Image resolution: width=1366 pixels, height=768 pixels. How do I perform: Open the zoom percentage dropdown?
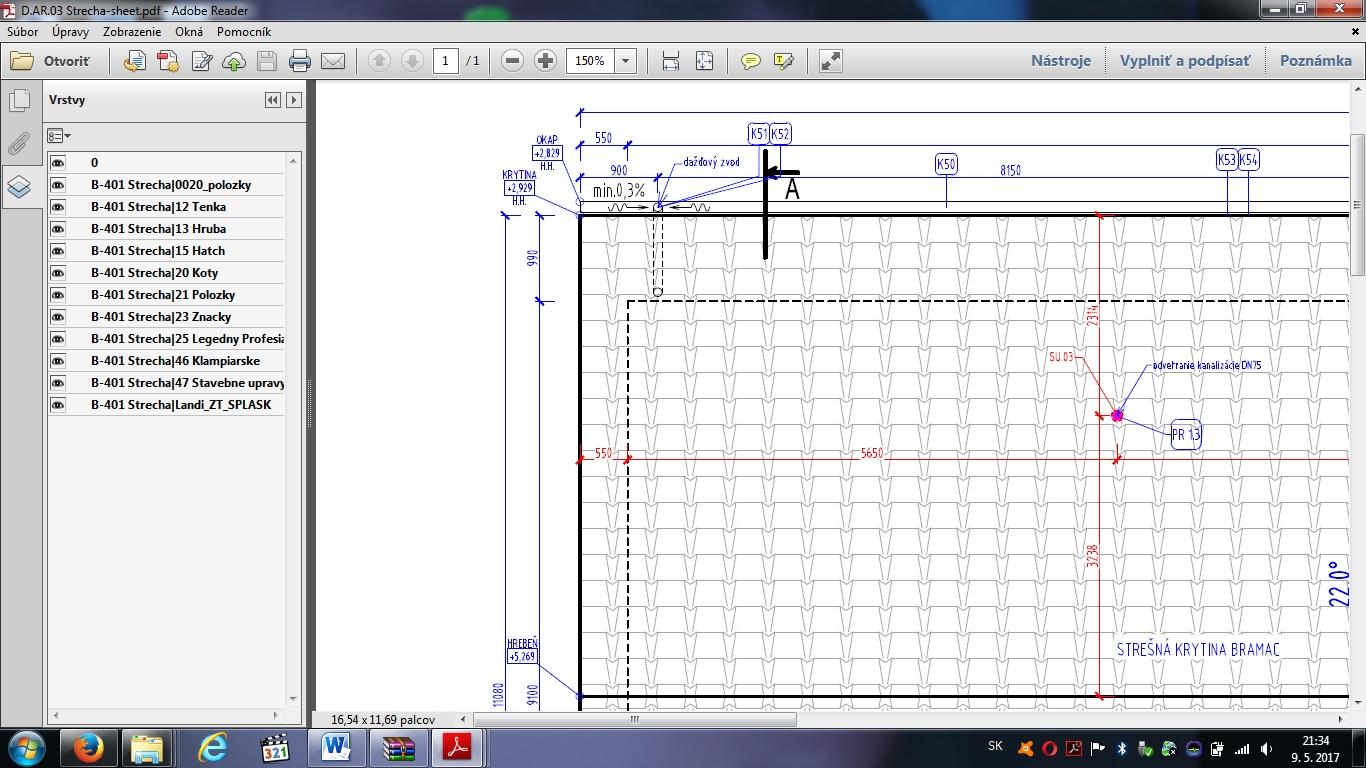point(625,61)
